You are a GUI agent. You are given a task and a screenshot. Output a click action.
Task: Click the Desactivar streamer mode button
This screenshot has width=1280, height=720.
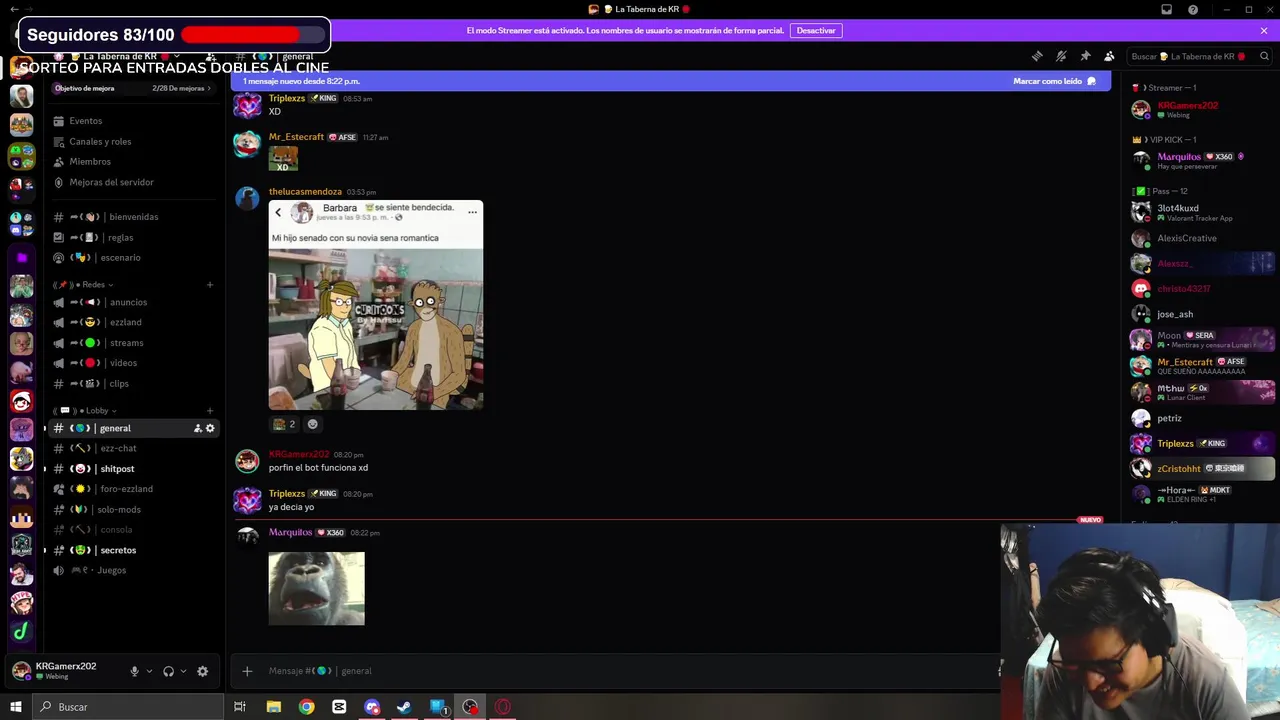point(816,30)
